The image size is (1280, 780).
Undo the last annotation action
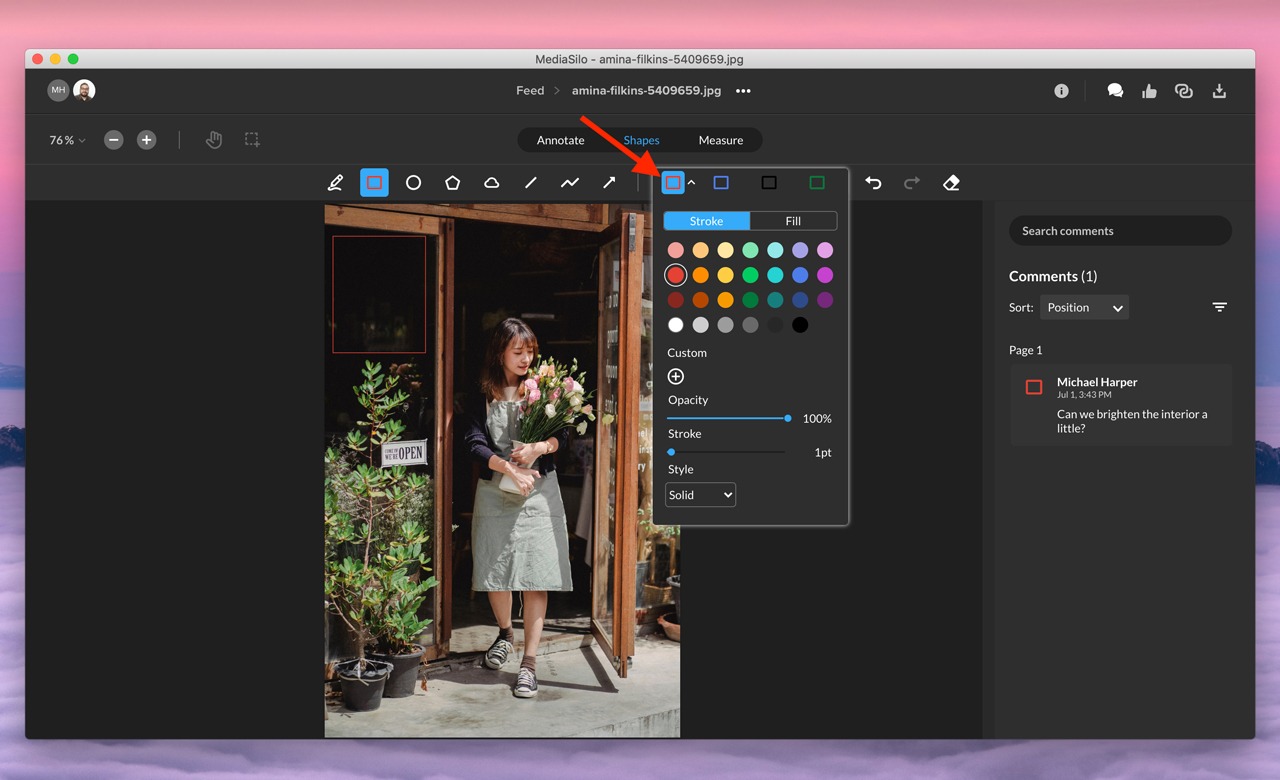pos(873,183)
